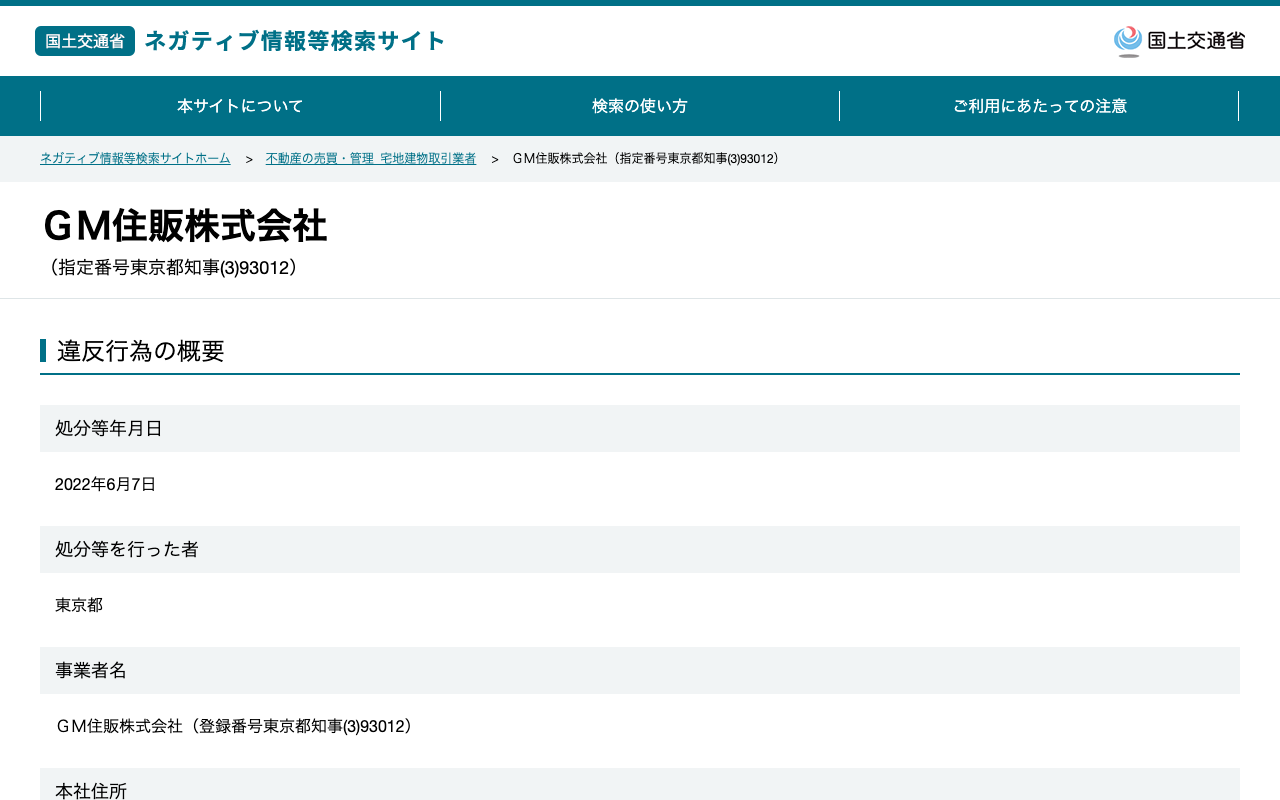Viewport: 1280px width, 800px height.
Task: Click the 違反行為の概要 section heading
Action: coord(140,351)
